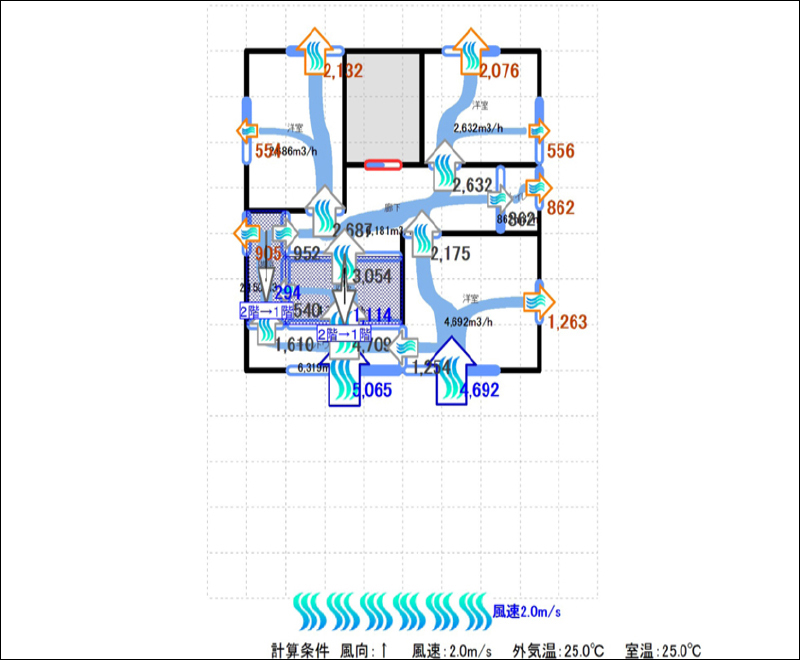Select the gray 2,687 internal airflow arrow
The width and height of the screenshot is (800, 660).
324,212
